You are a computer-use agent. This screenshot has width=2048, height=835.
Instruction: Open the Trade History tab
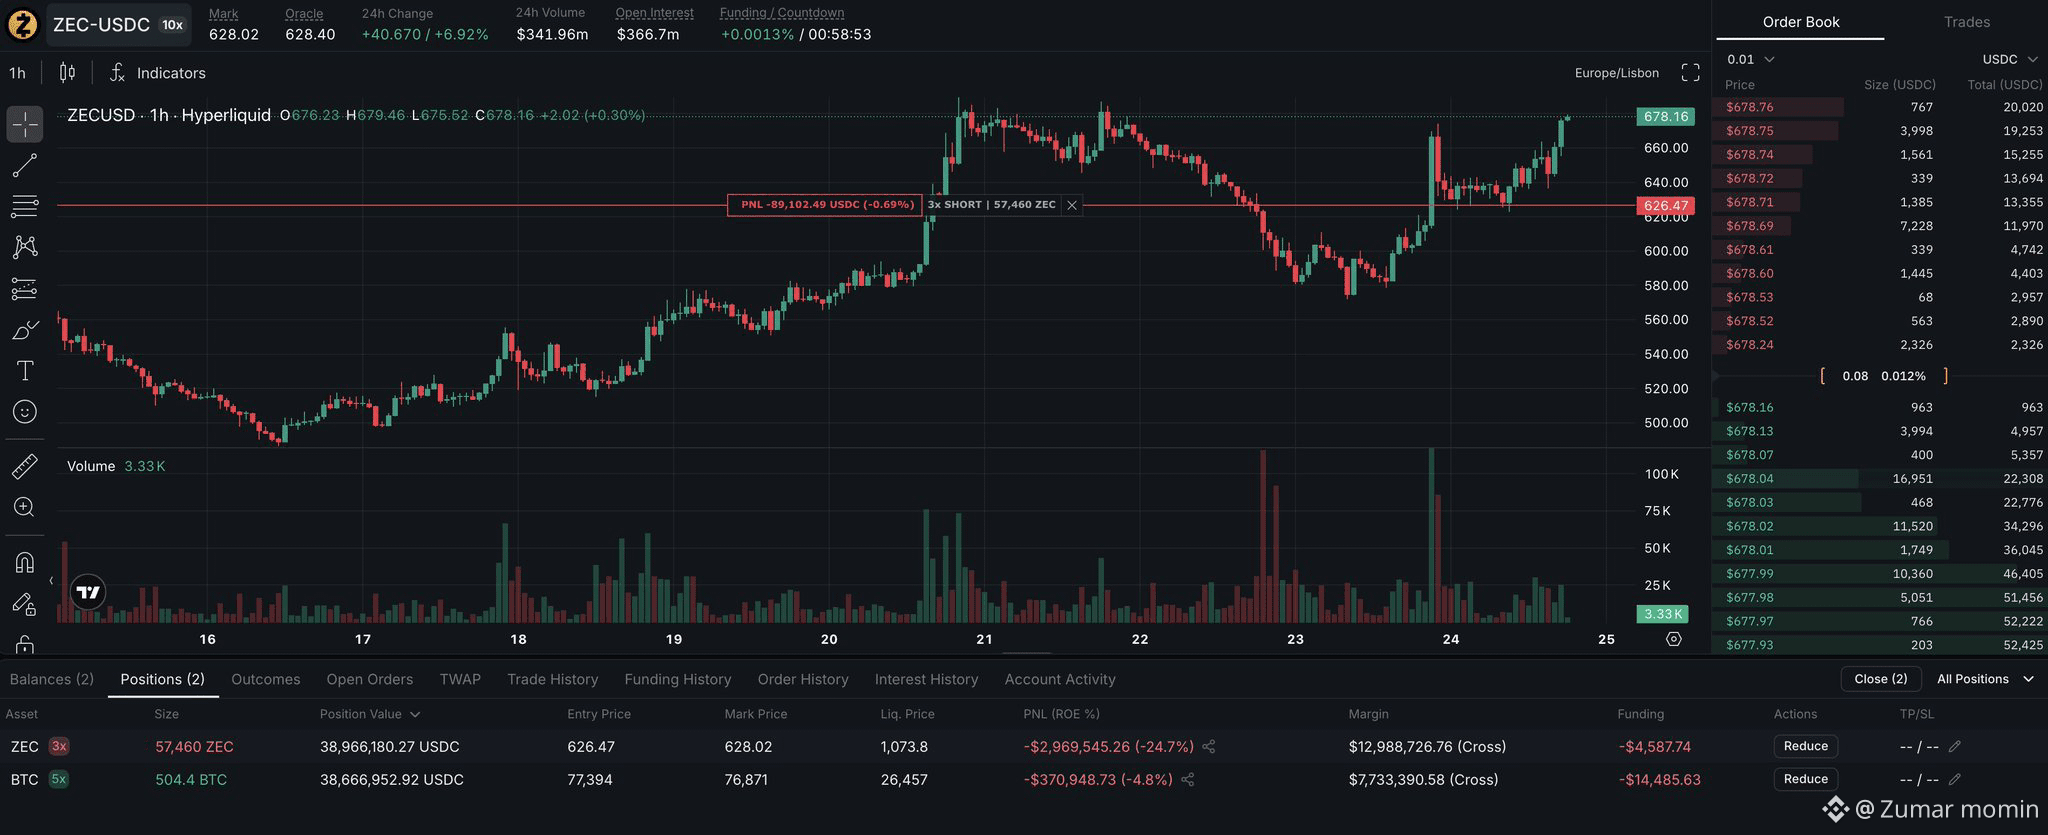(x=553, y=679)
